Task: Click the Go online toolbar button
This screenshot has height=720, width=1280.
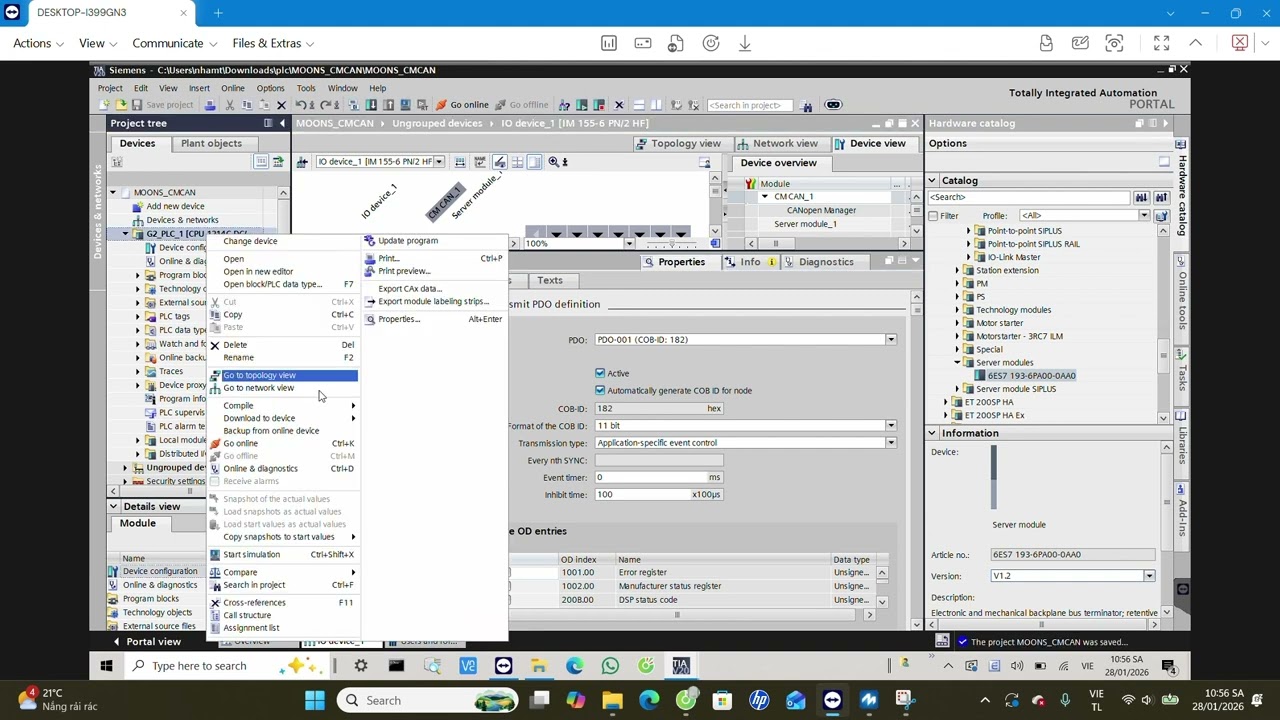Action: pyautogui.click(x=462, y=105)
